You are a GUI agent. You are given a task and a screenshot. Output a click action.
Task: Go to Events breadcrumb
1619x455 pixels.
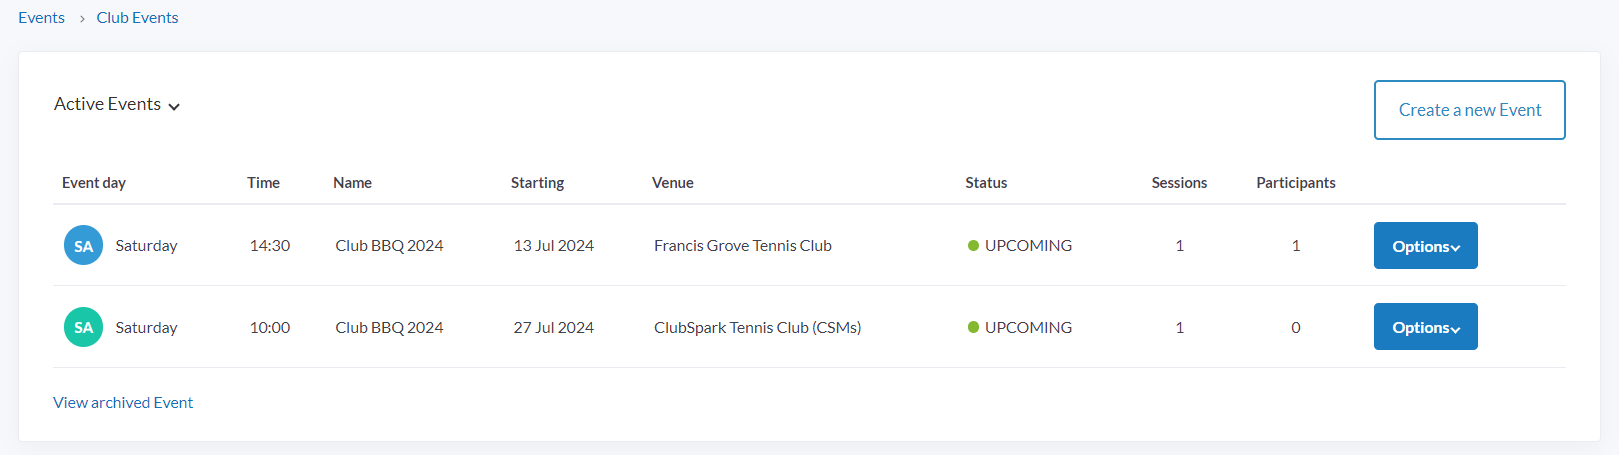41,18
